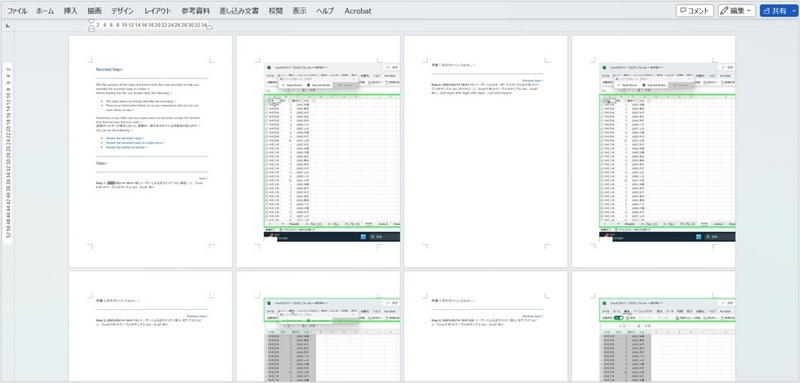
Task: Follow 'Review the additional details' link
Action: coord(126,147)
